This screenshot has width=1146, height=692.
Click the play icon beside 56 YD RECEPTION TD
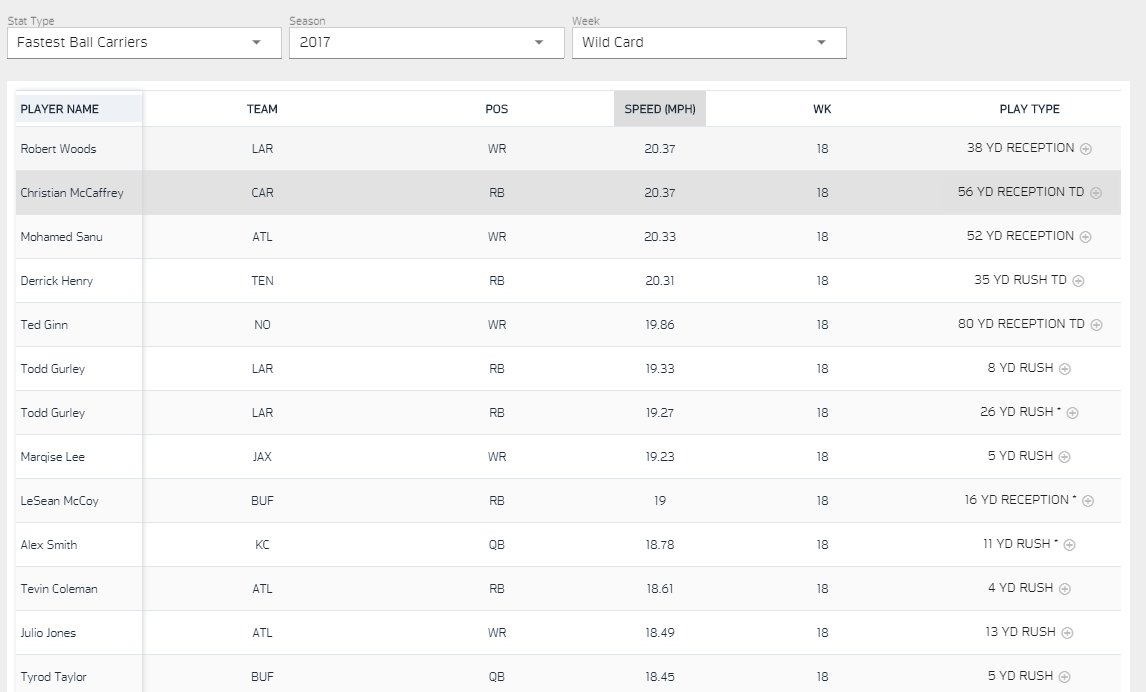1096,193
